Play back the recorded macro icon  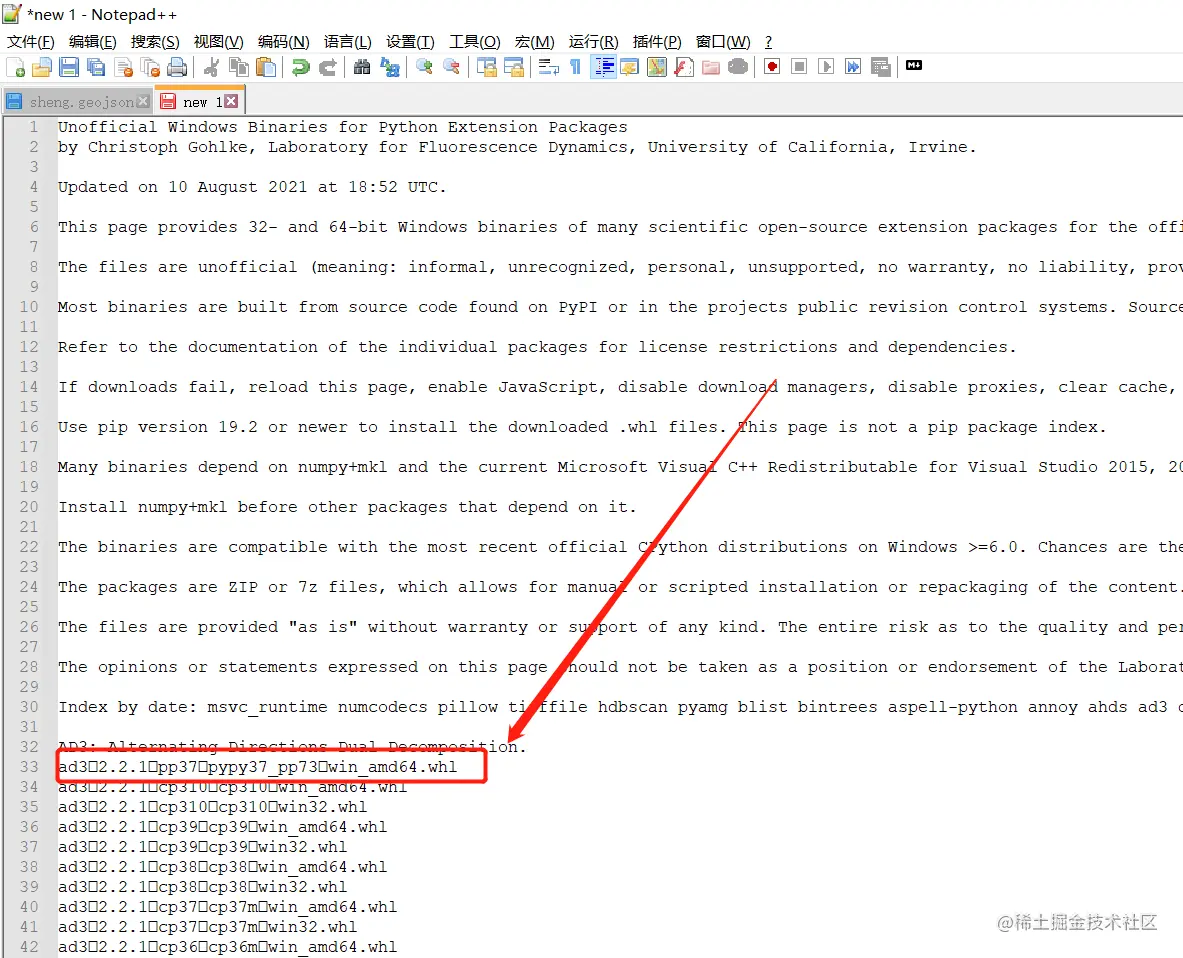[x=826, y=67]
